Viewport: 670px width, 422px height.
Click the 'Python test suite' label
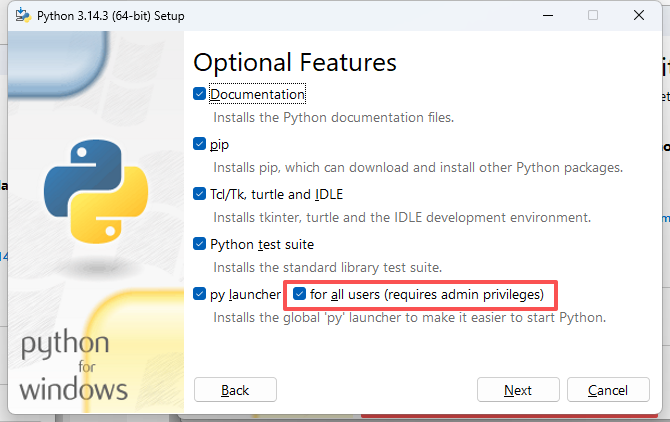262,244
